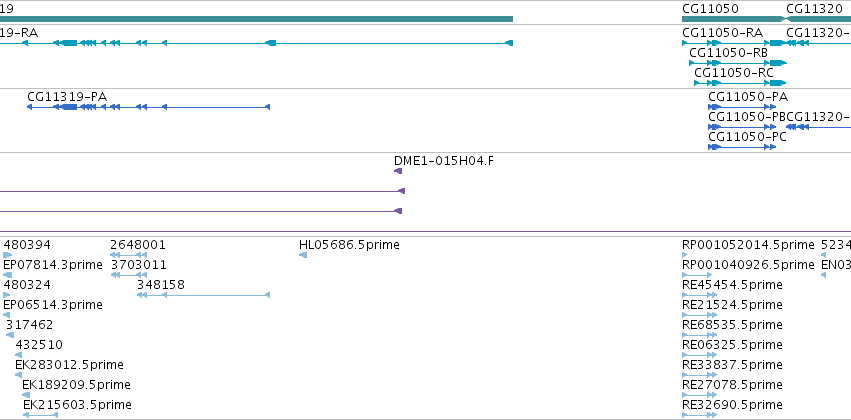Select transcript CG11050-RB glyph

tap(738, 63)
